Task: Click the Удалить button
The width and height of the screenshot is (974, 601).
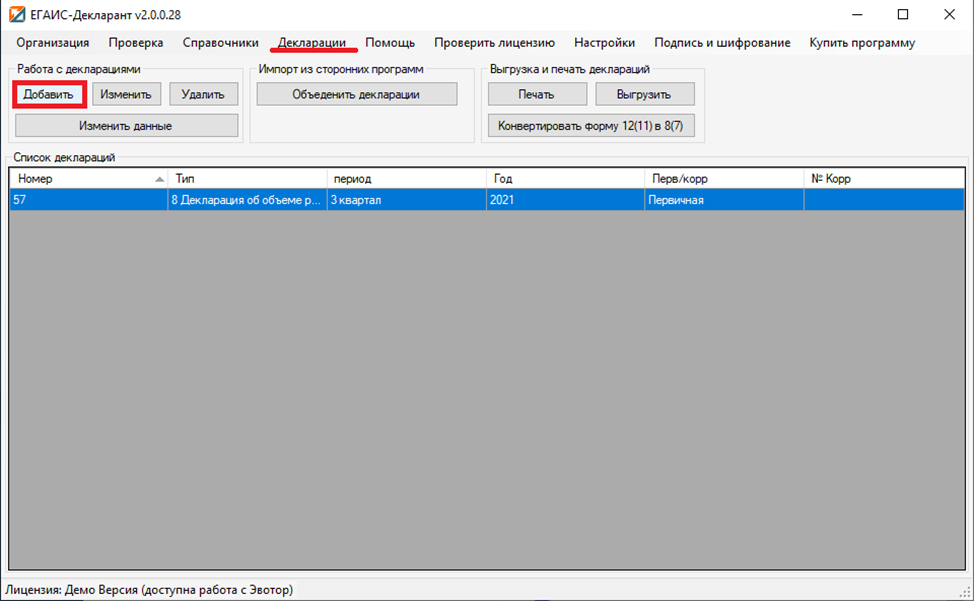Action: 203,94
